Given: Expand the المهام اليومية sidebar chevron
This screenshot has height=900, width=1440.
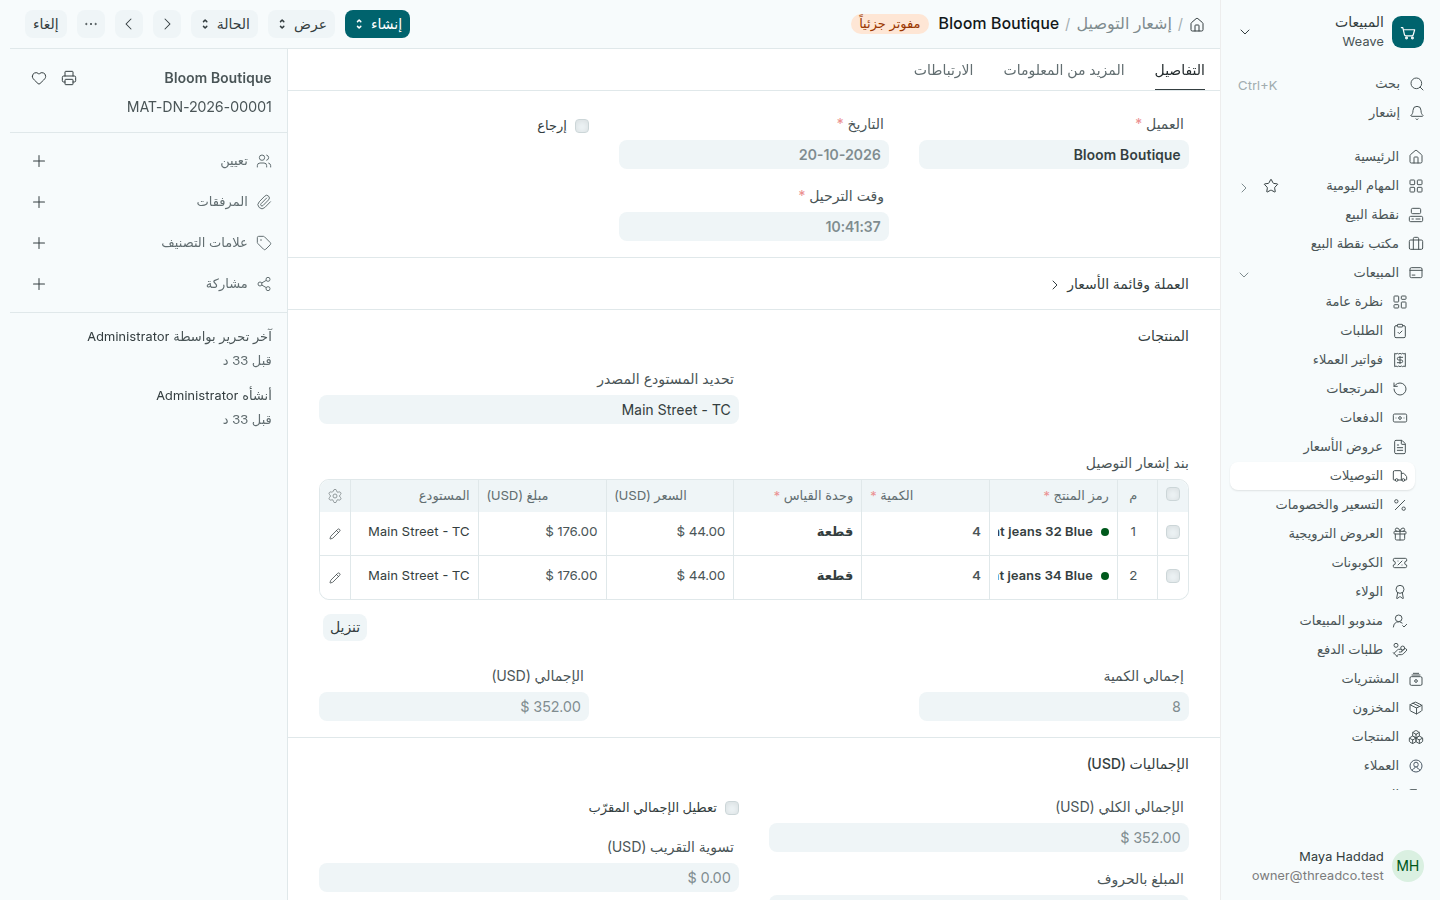Looking at the screenshot, I should tap(1244, 187).
